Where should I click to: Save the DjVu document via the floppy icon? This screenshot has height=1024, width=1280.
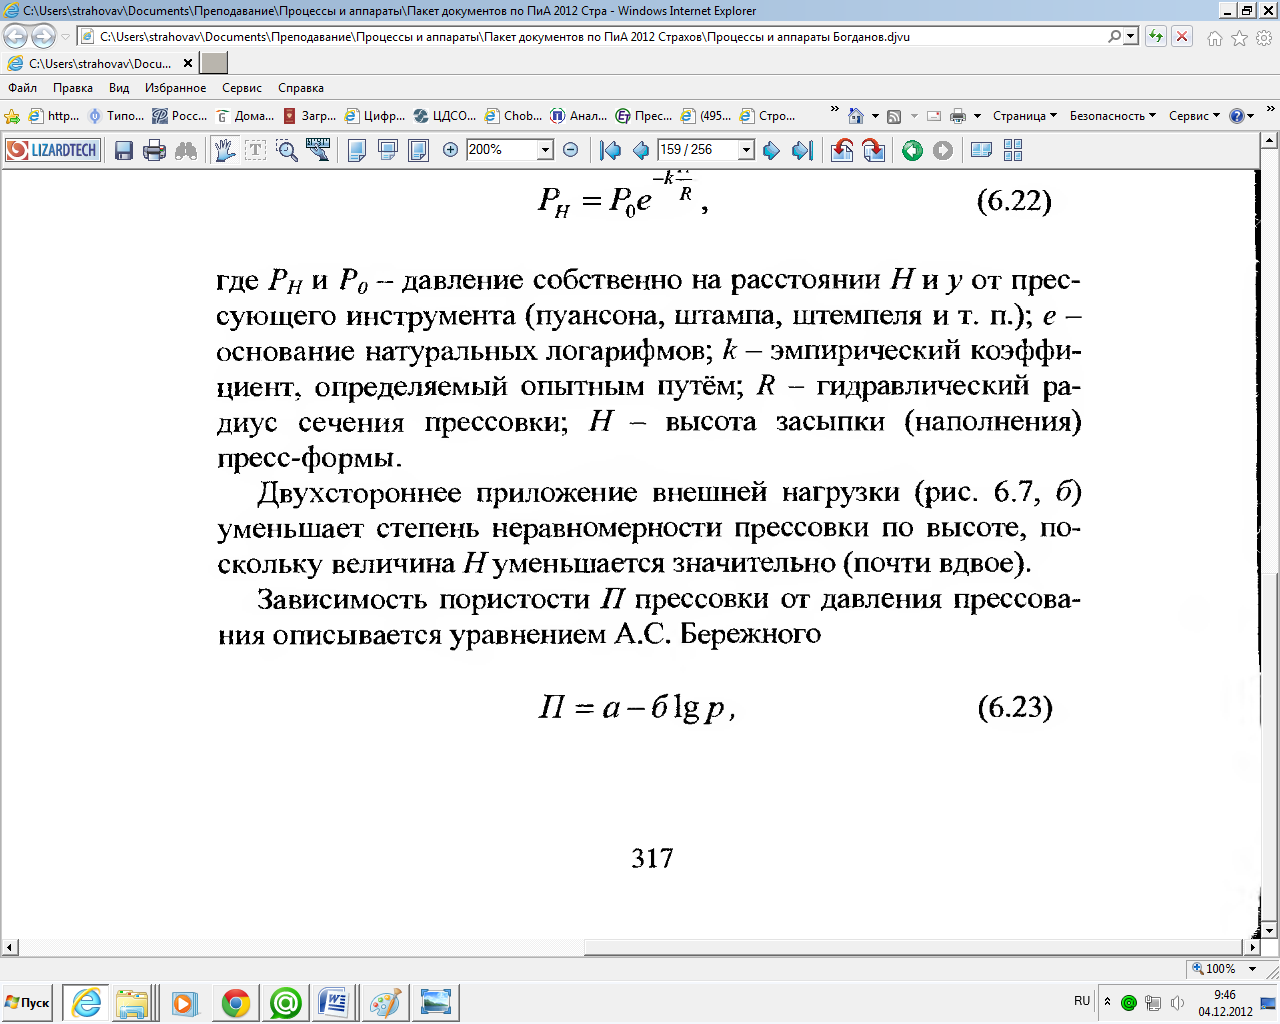[x=124, y=150]
